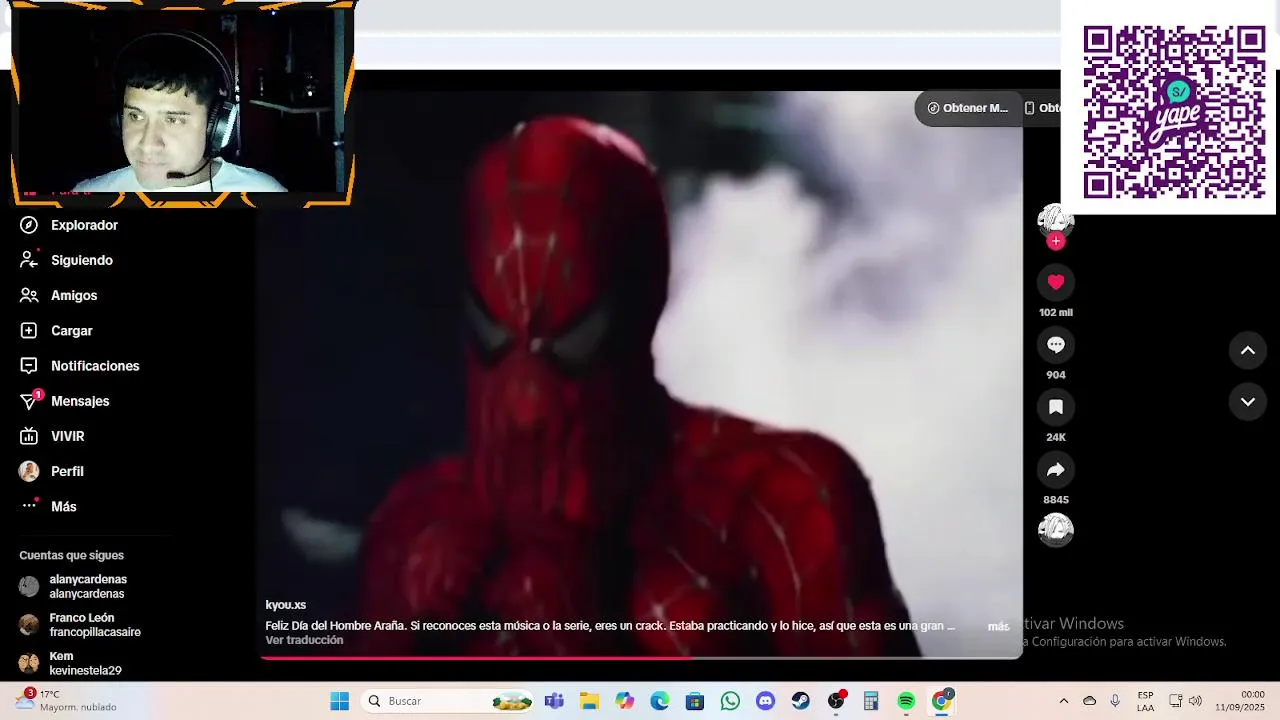
Task: Open Microsoft Teams from the taskbar
Action: tap(554, 701)
